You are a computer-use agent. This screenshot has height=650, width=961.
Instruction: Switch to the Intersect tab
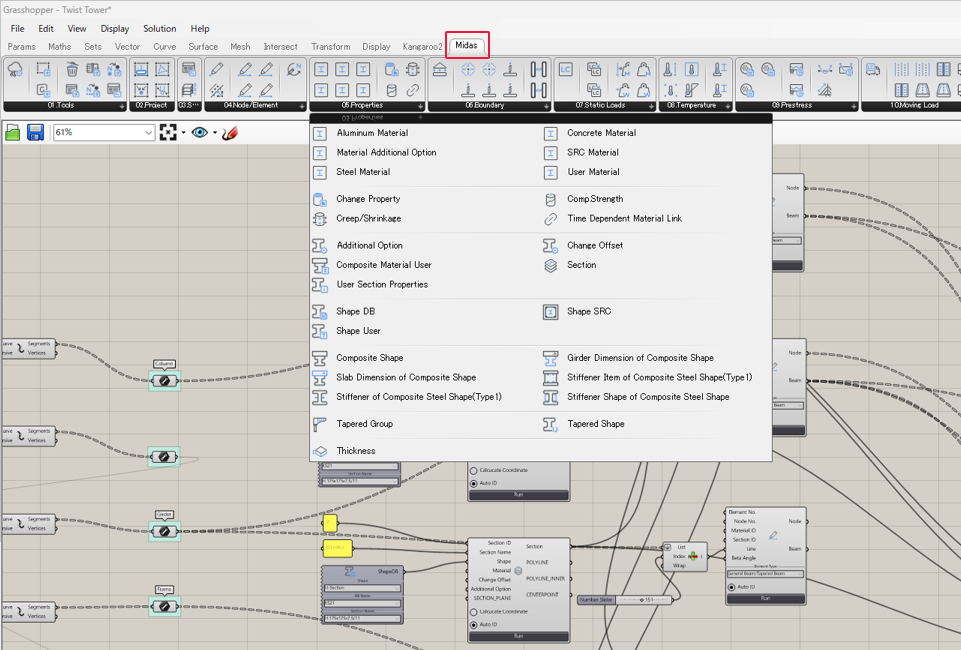point(280,47)
